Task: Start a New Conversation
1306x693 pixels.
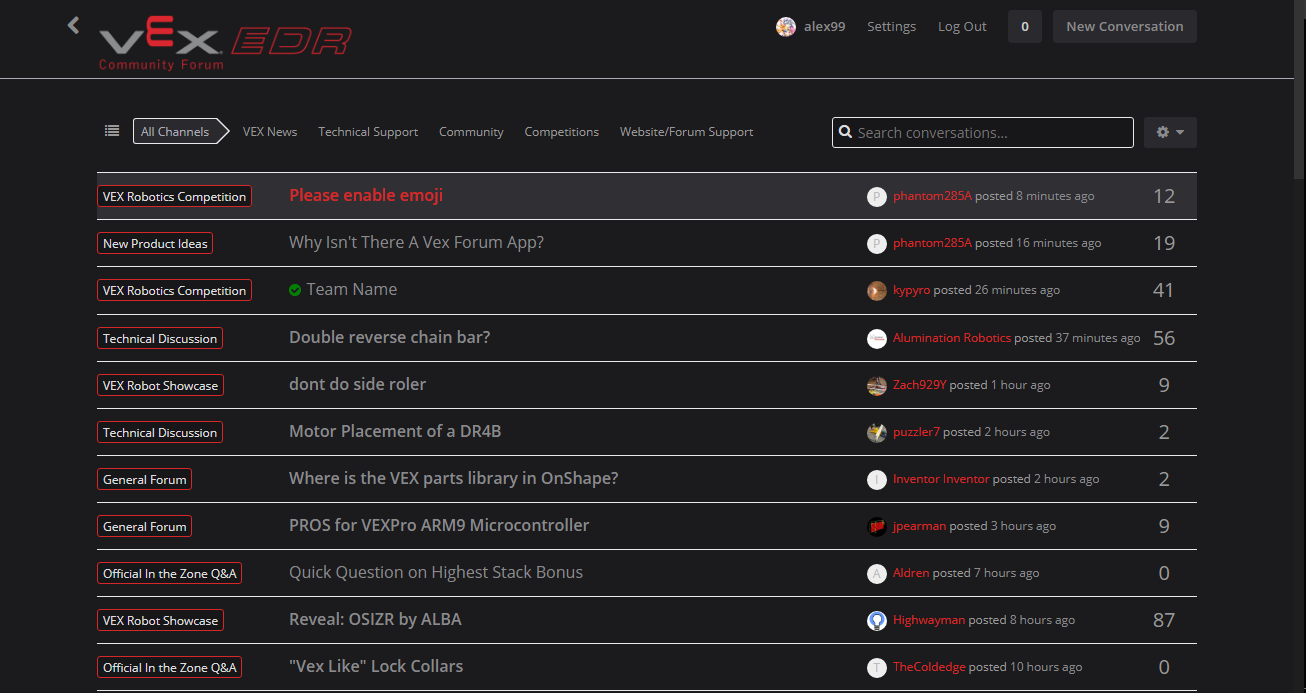Action: coord(1125,27)
